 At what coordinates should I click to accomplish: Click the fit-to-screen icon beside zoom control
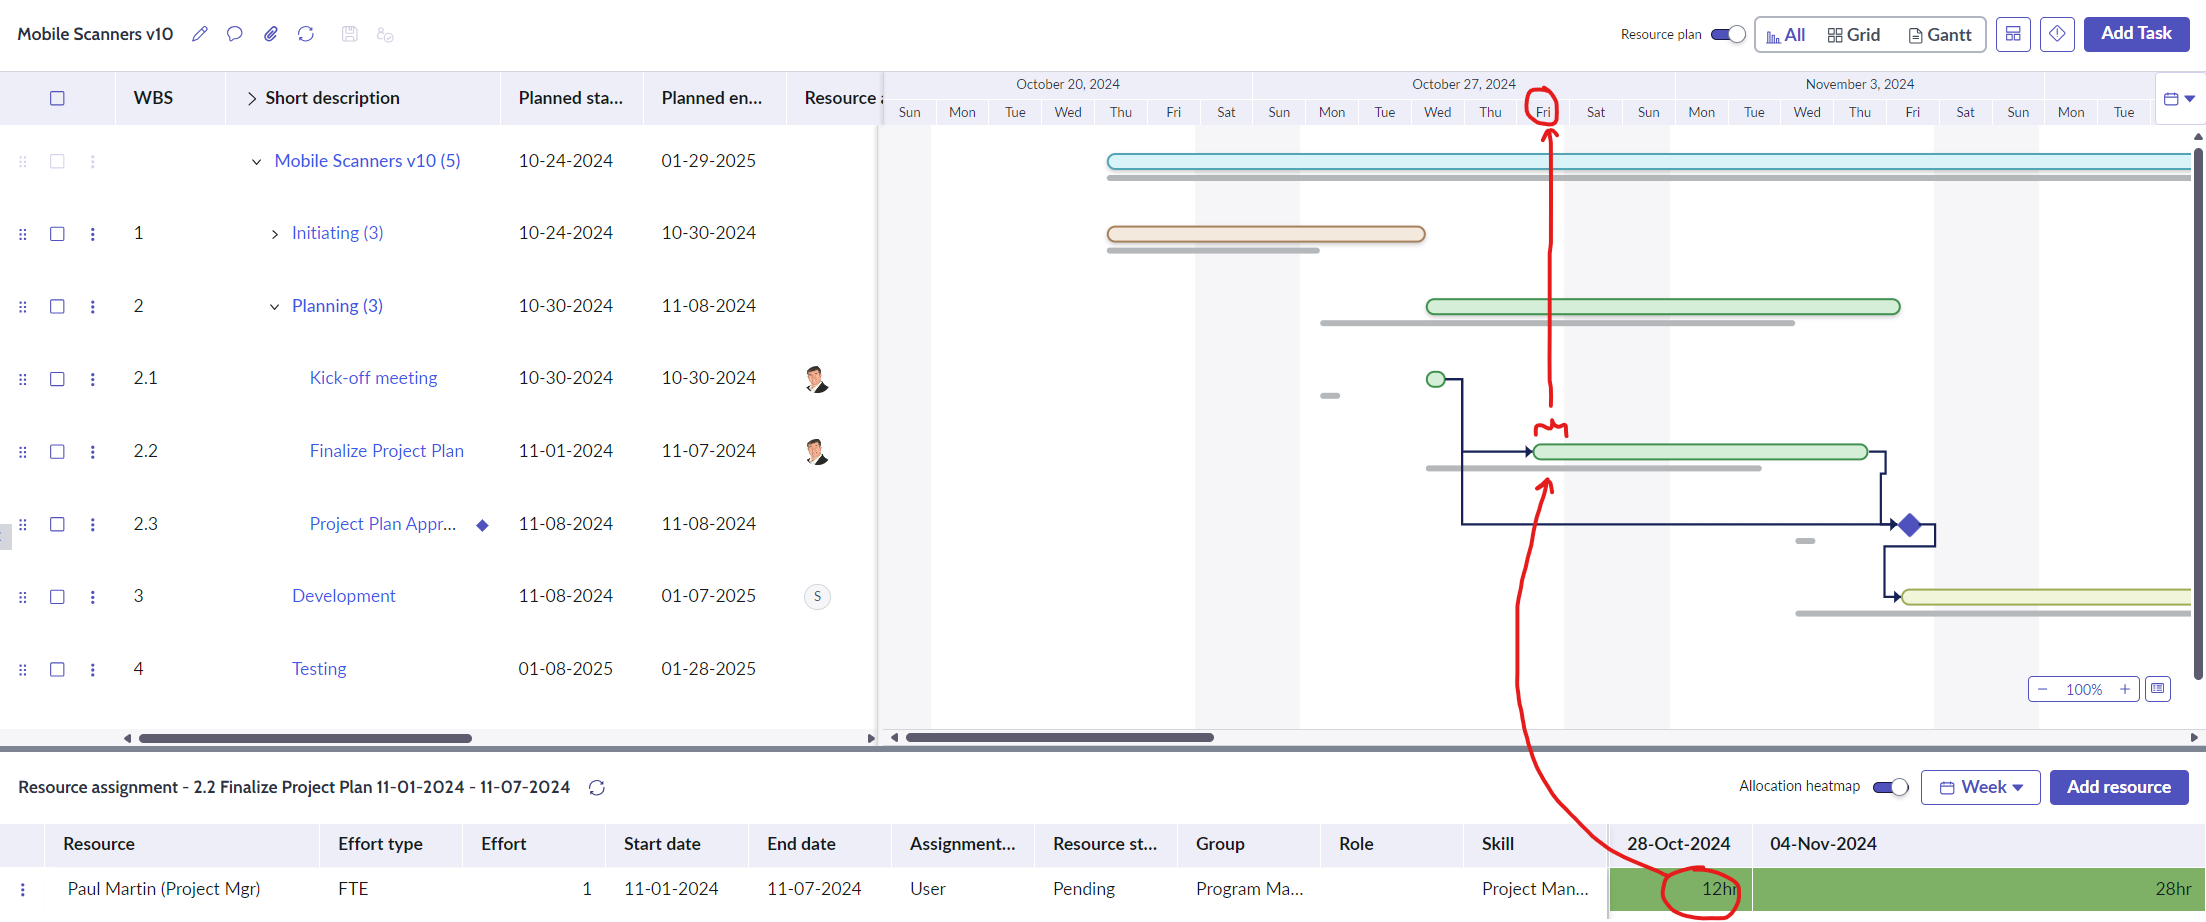pyautogui.click(x=2158, y=689)
